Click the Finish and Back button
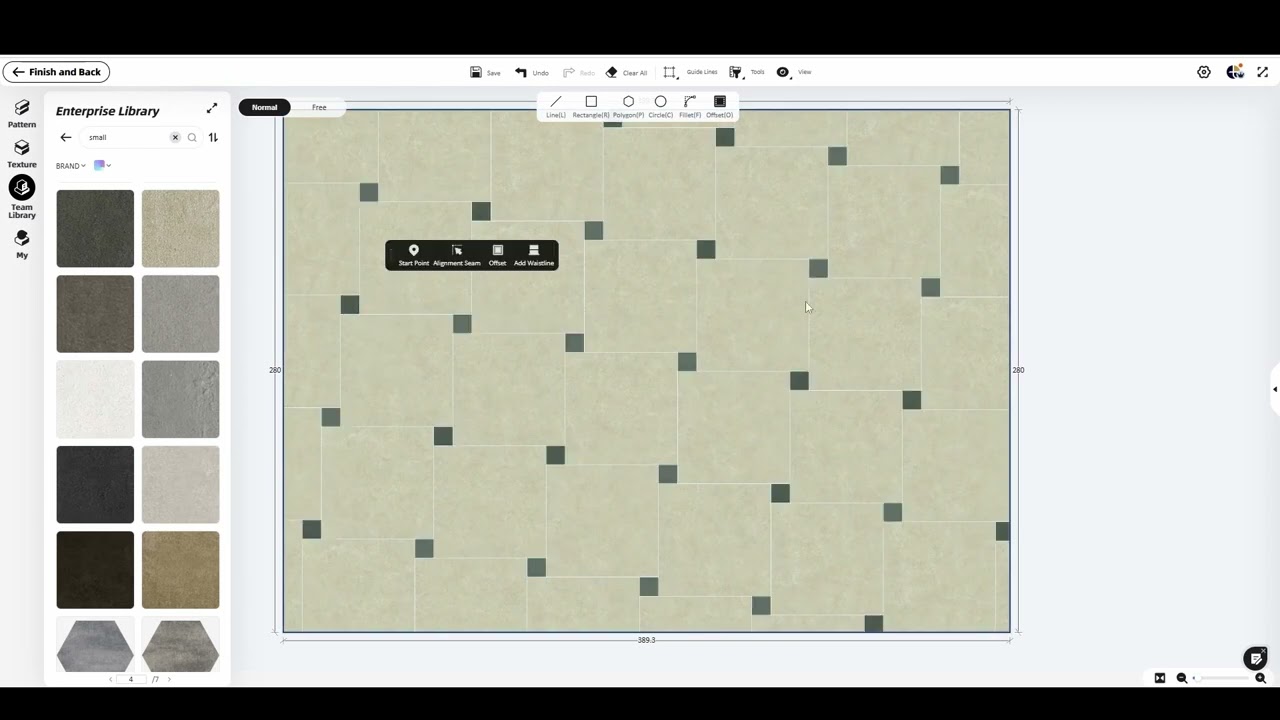 (x=56, y=72)
